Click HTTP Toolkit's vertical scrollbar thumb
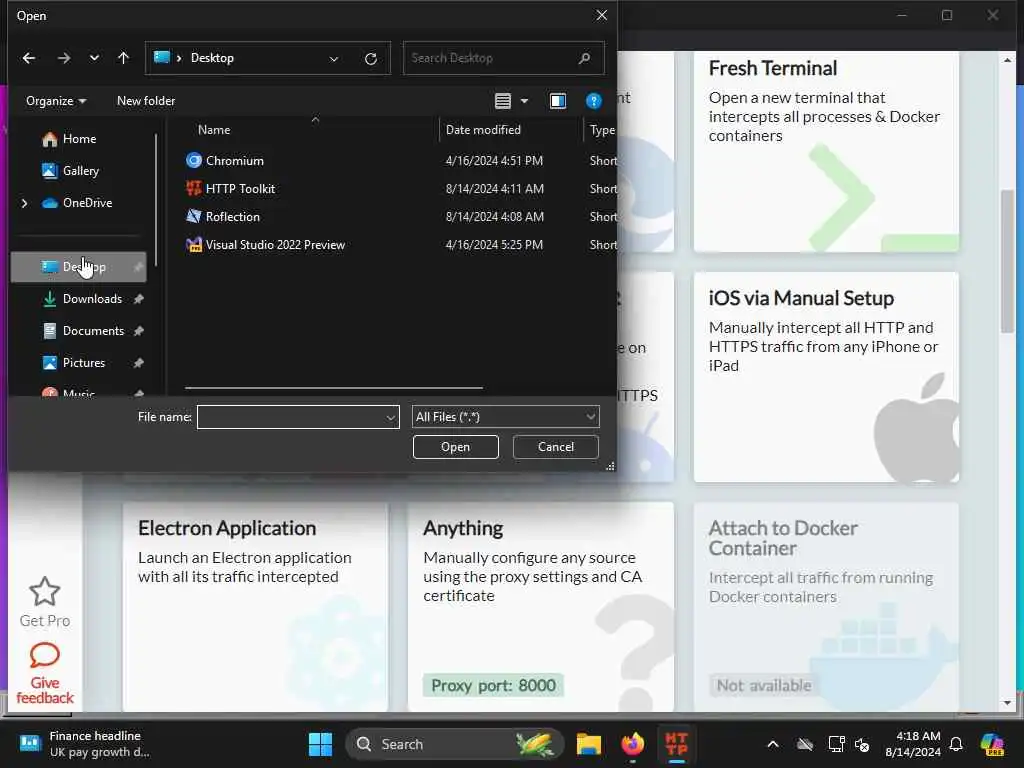The height and width of the screenshot is (768, 1024). 1007,261
